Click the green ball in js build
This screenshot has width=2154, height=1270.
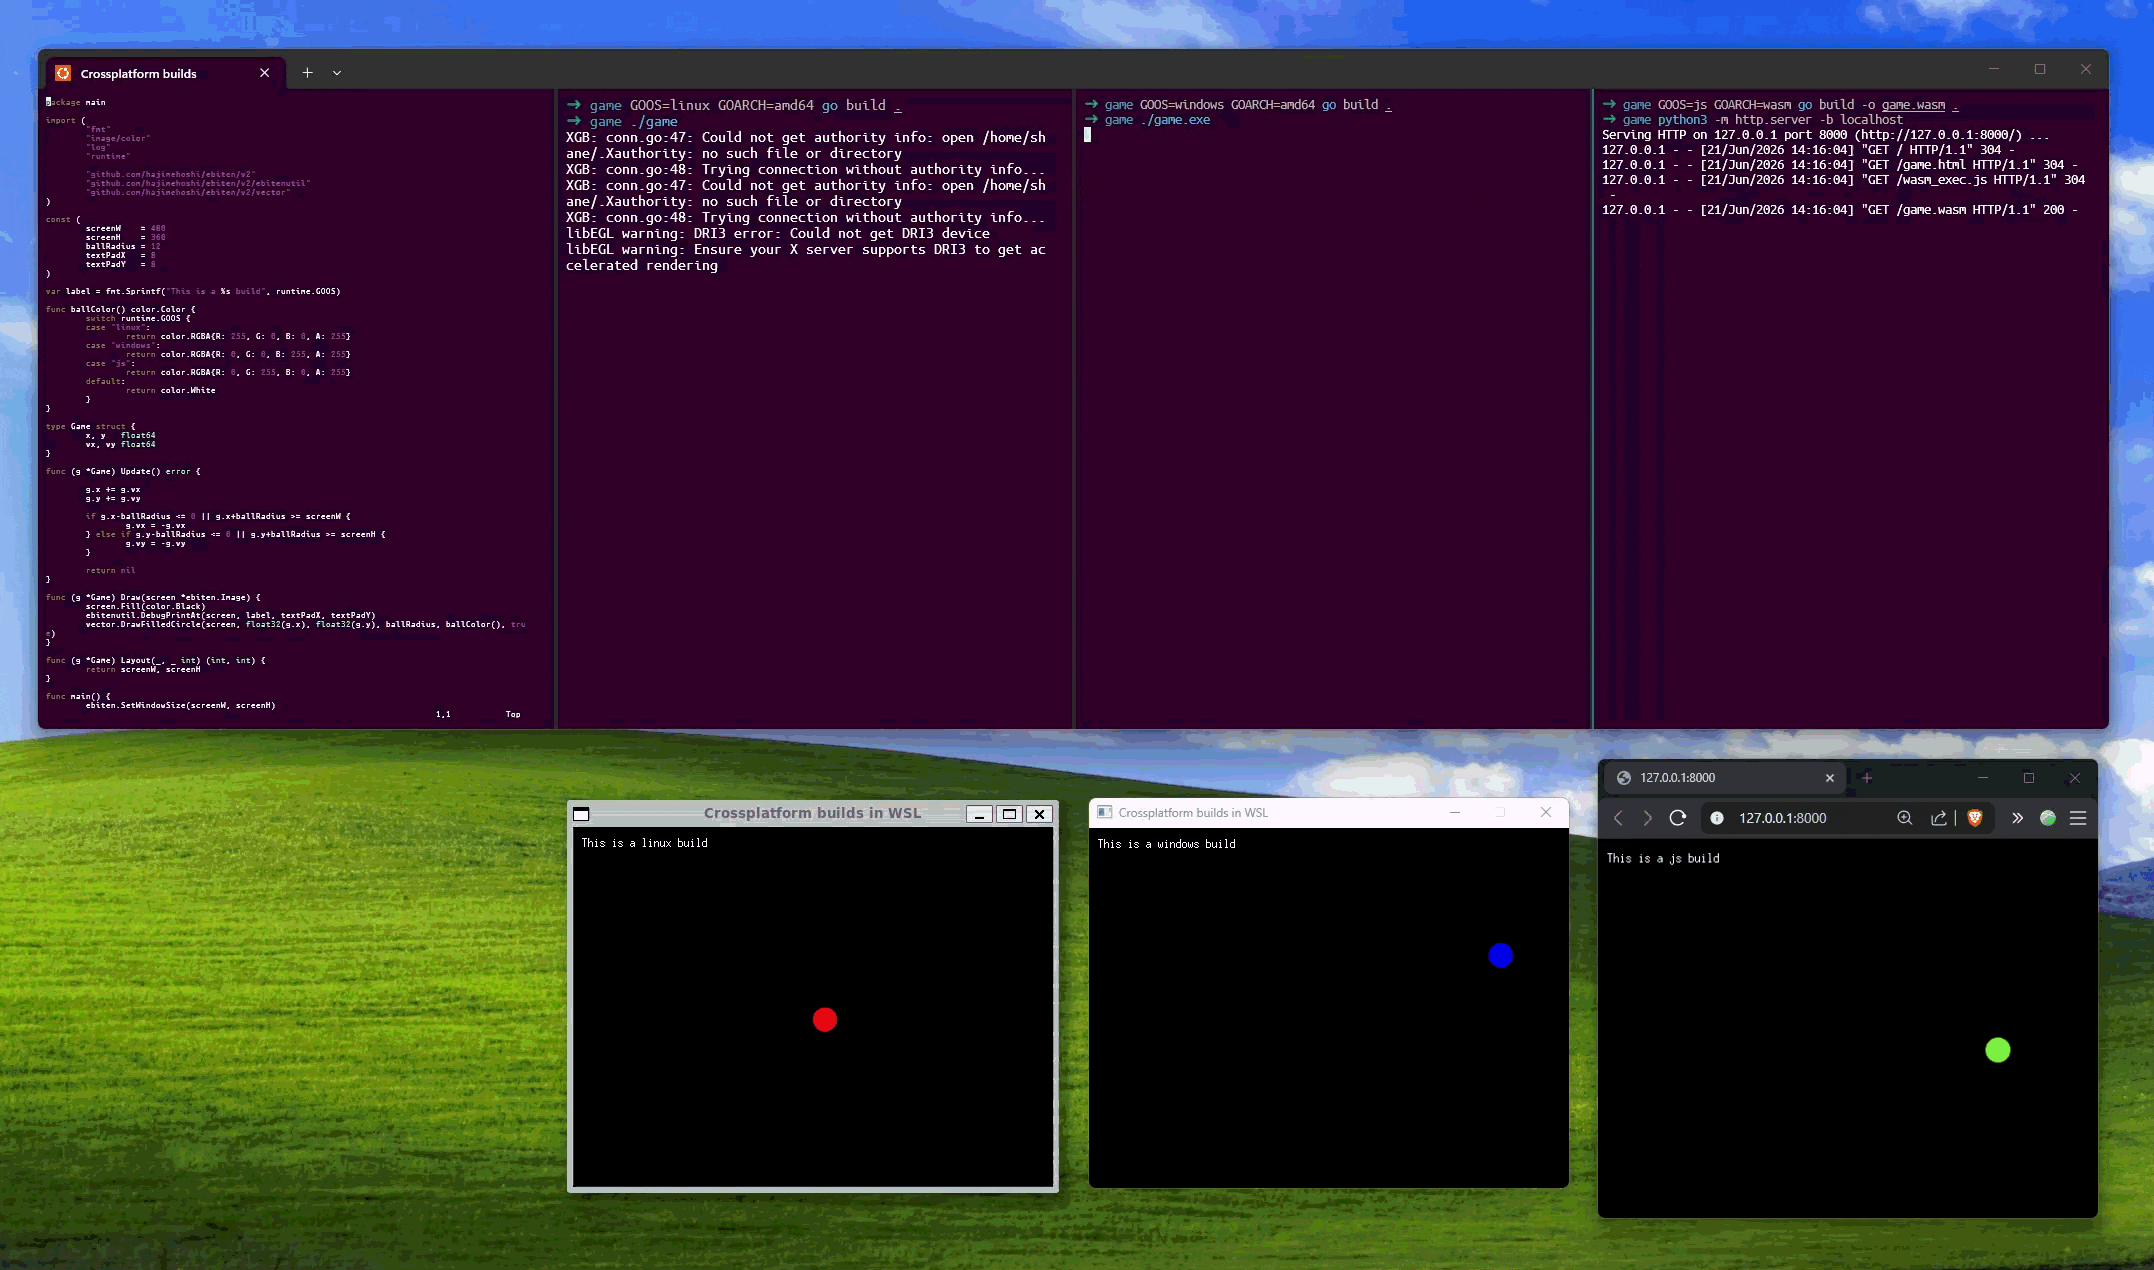point(1998,1050)
